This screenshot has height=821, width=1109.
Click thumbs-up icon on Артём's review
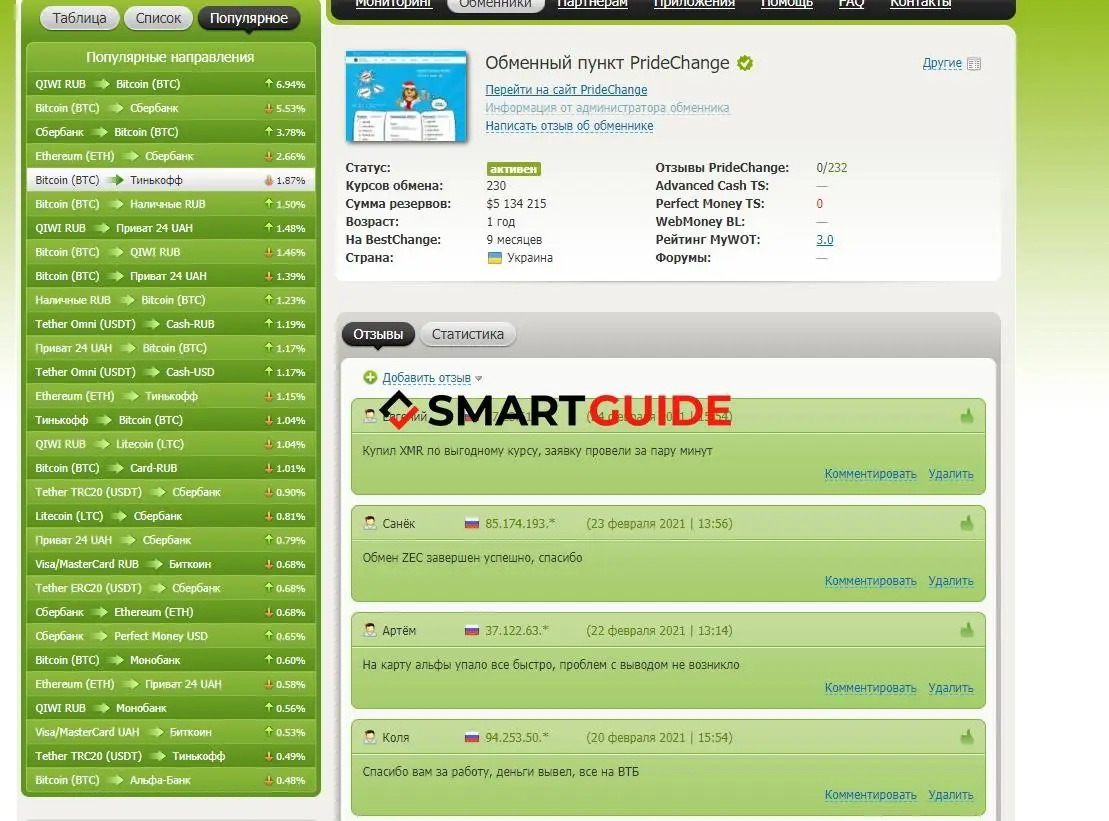pyautogui.click(x=967, y=630)
